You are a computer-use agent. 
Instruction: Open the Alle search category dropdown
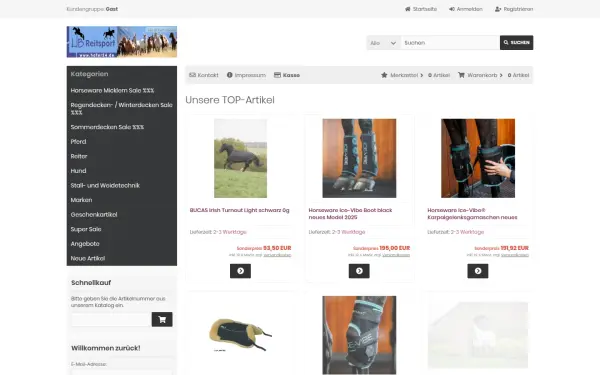click(x=383, y=43)
